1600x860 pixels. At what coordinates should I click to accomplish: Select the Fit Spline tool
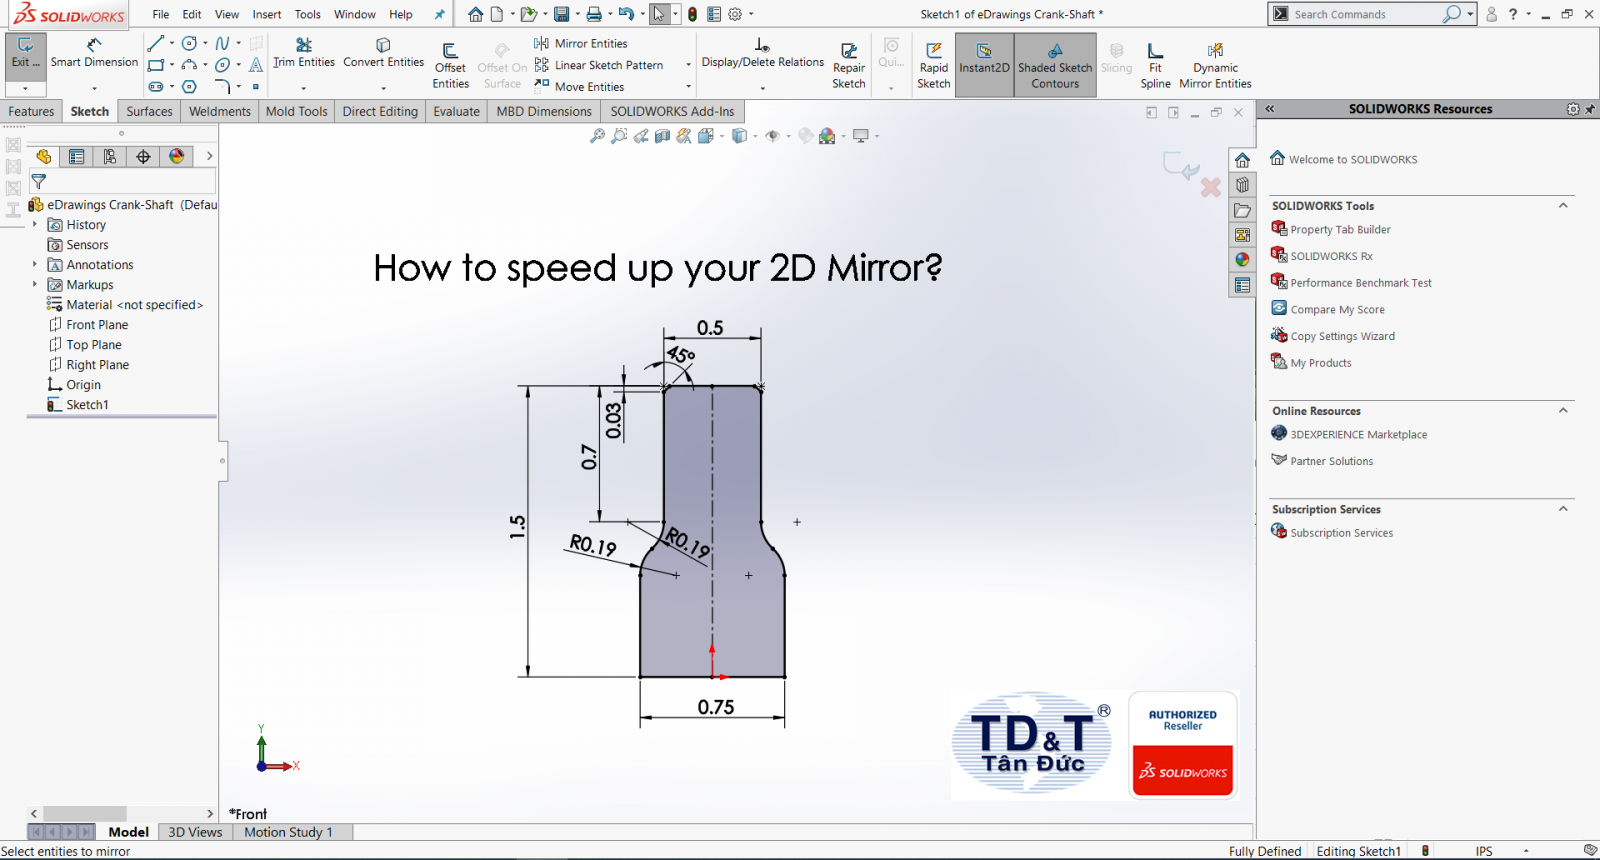[1155, 66]
